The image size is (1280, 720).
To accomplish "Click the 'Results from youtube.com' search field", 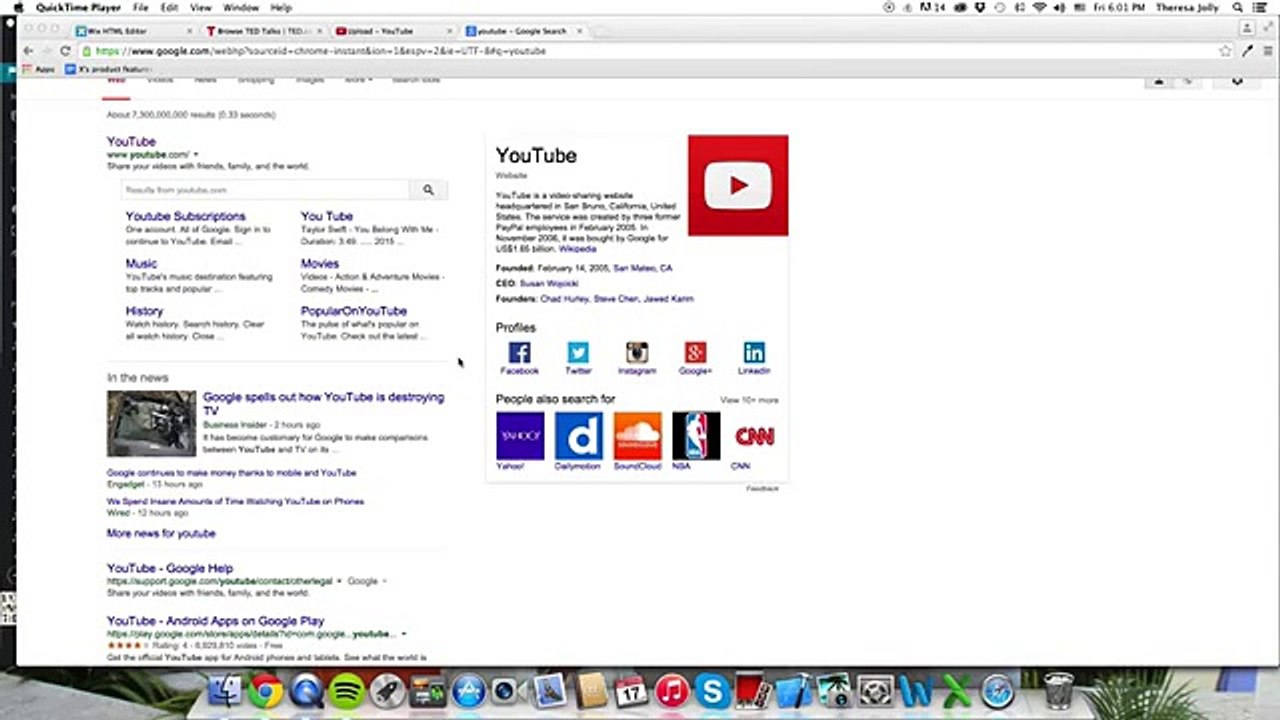I will (x=265, y=190).
